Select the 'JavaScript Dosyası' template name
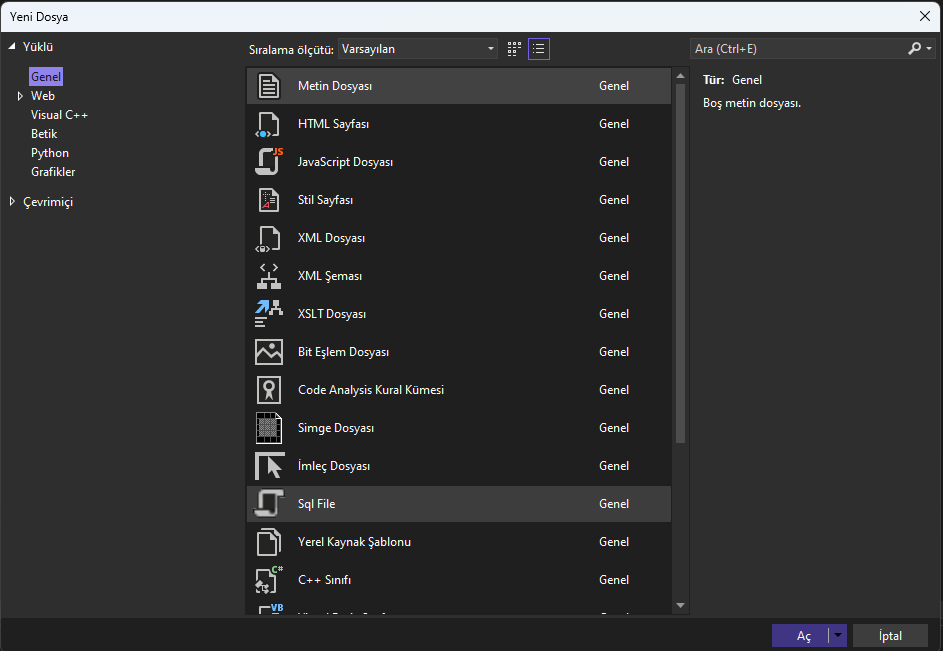The height and width of the screenshot is (651, 943). pyautogui.click(x=345, y=162)
